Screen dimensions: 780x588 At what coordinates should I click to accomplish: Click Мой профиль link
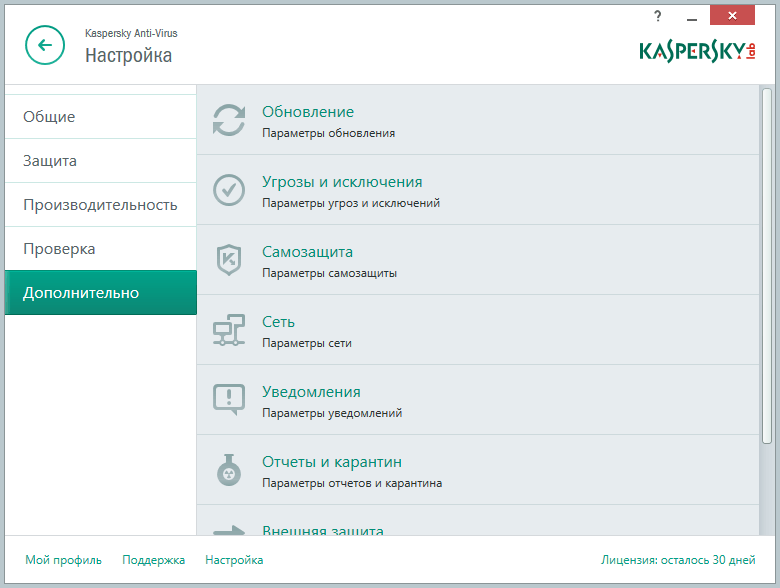tap(63, 560)
